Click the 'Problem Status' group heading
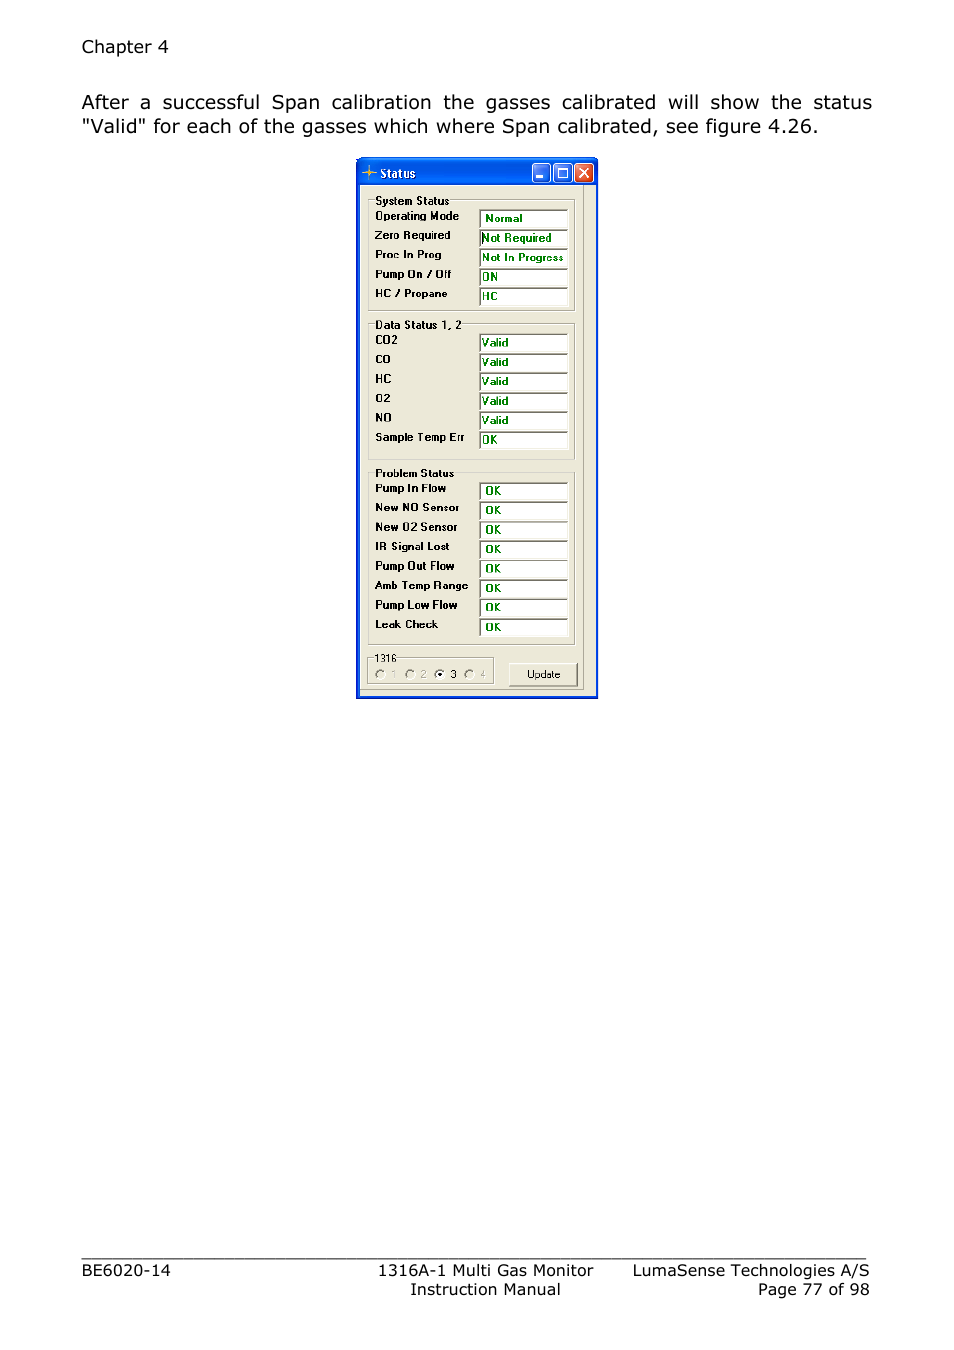954x1350 pixels. point(414,473)
